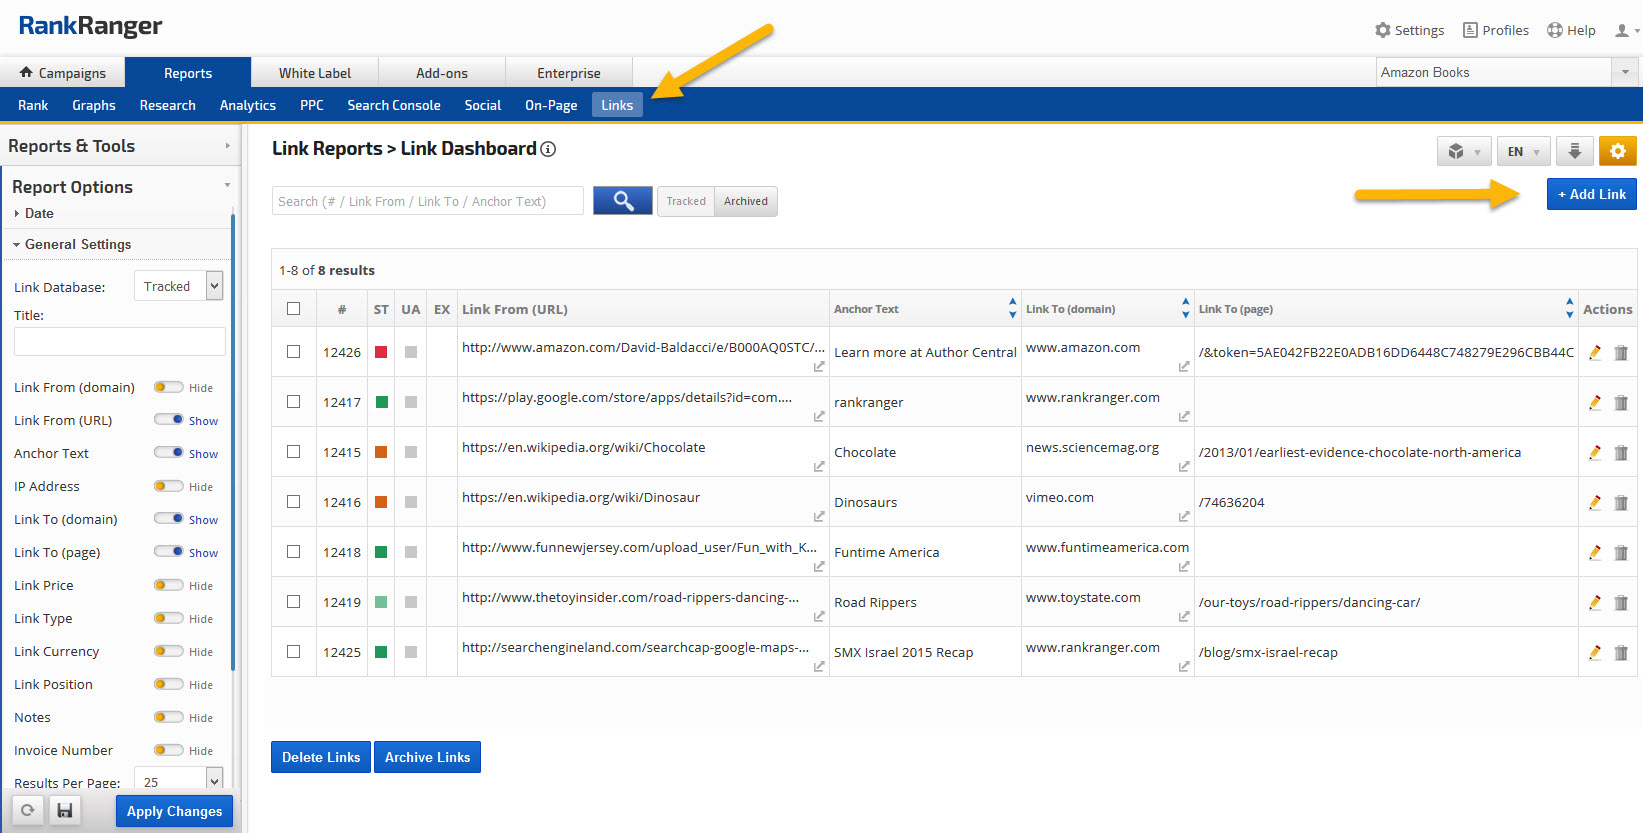Switch to the White Label tab

coord(314,73)
